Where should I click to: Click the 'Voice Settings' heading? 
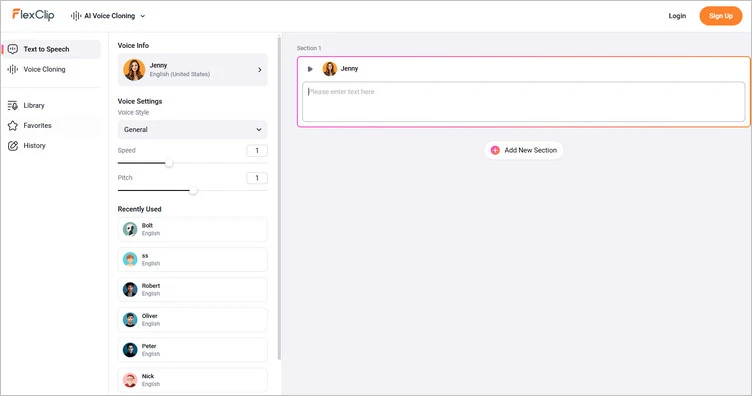click(140, 101)
